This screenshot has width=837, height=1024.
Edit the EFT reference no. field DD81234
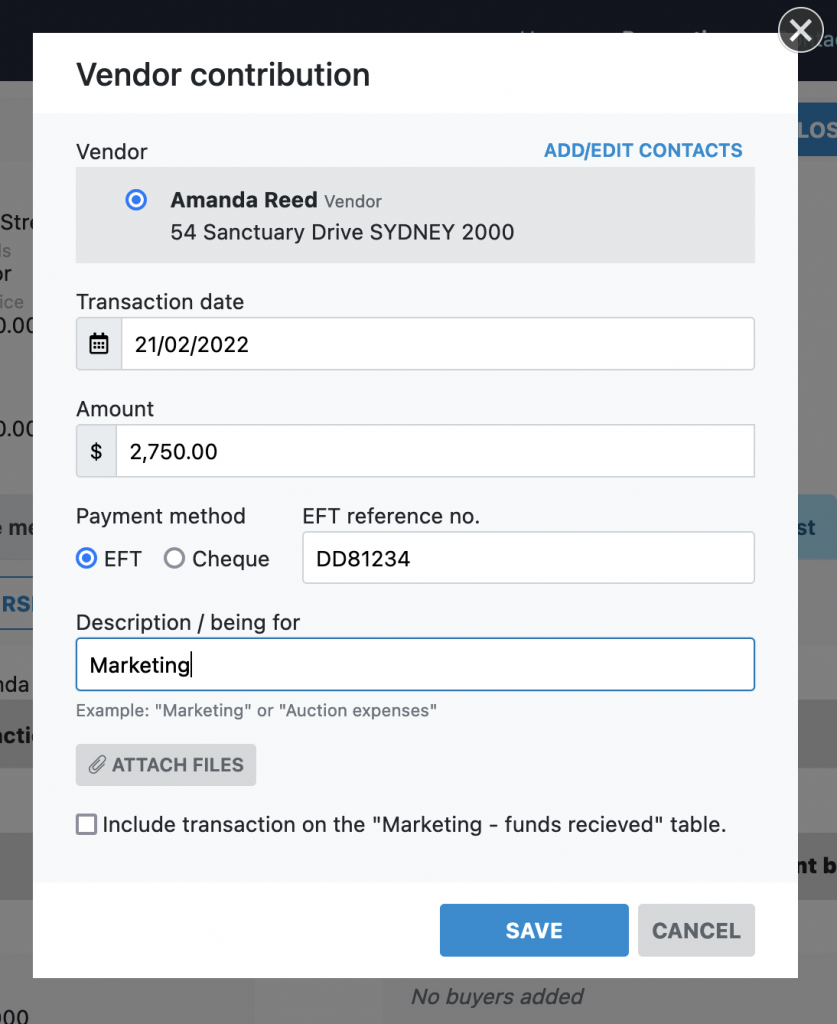click(x=528, y=559)
